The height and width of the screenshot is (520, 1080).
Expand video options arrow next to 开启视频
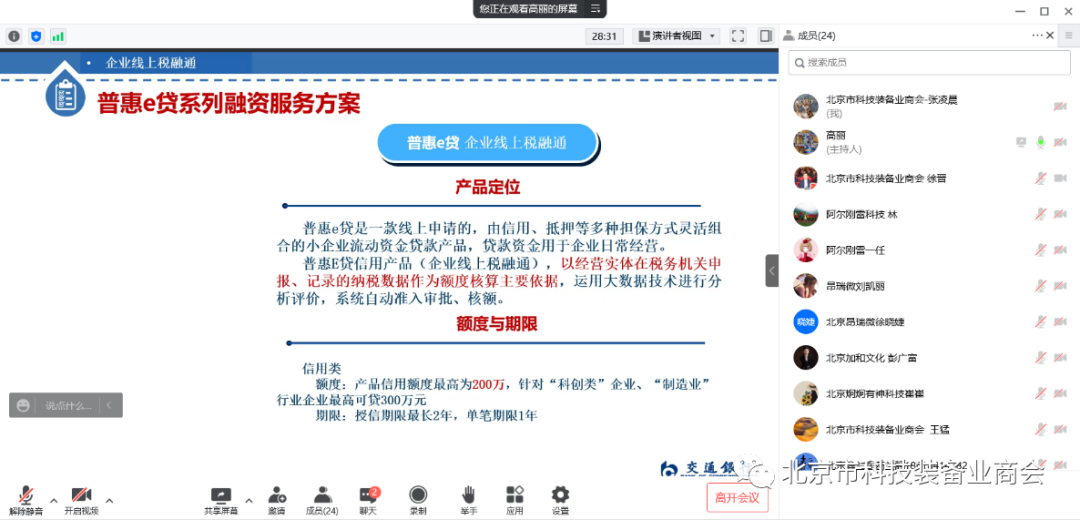109,501
